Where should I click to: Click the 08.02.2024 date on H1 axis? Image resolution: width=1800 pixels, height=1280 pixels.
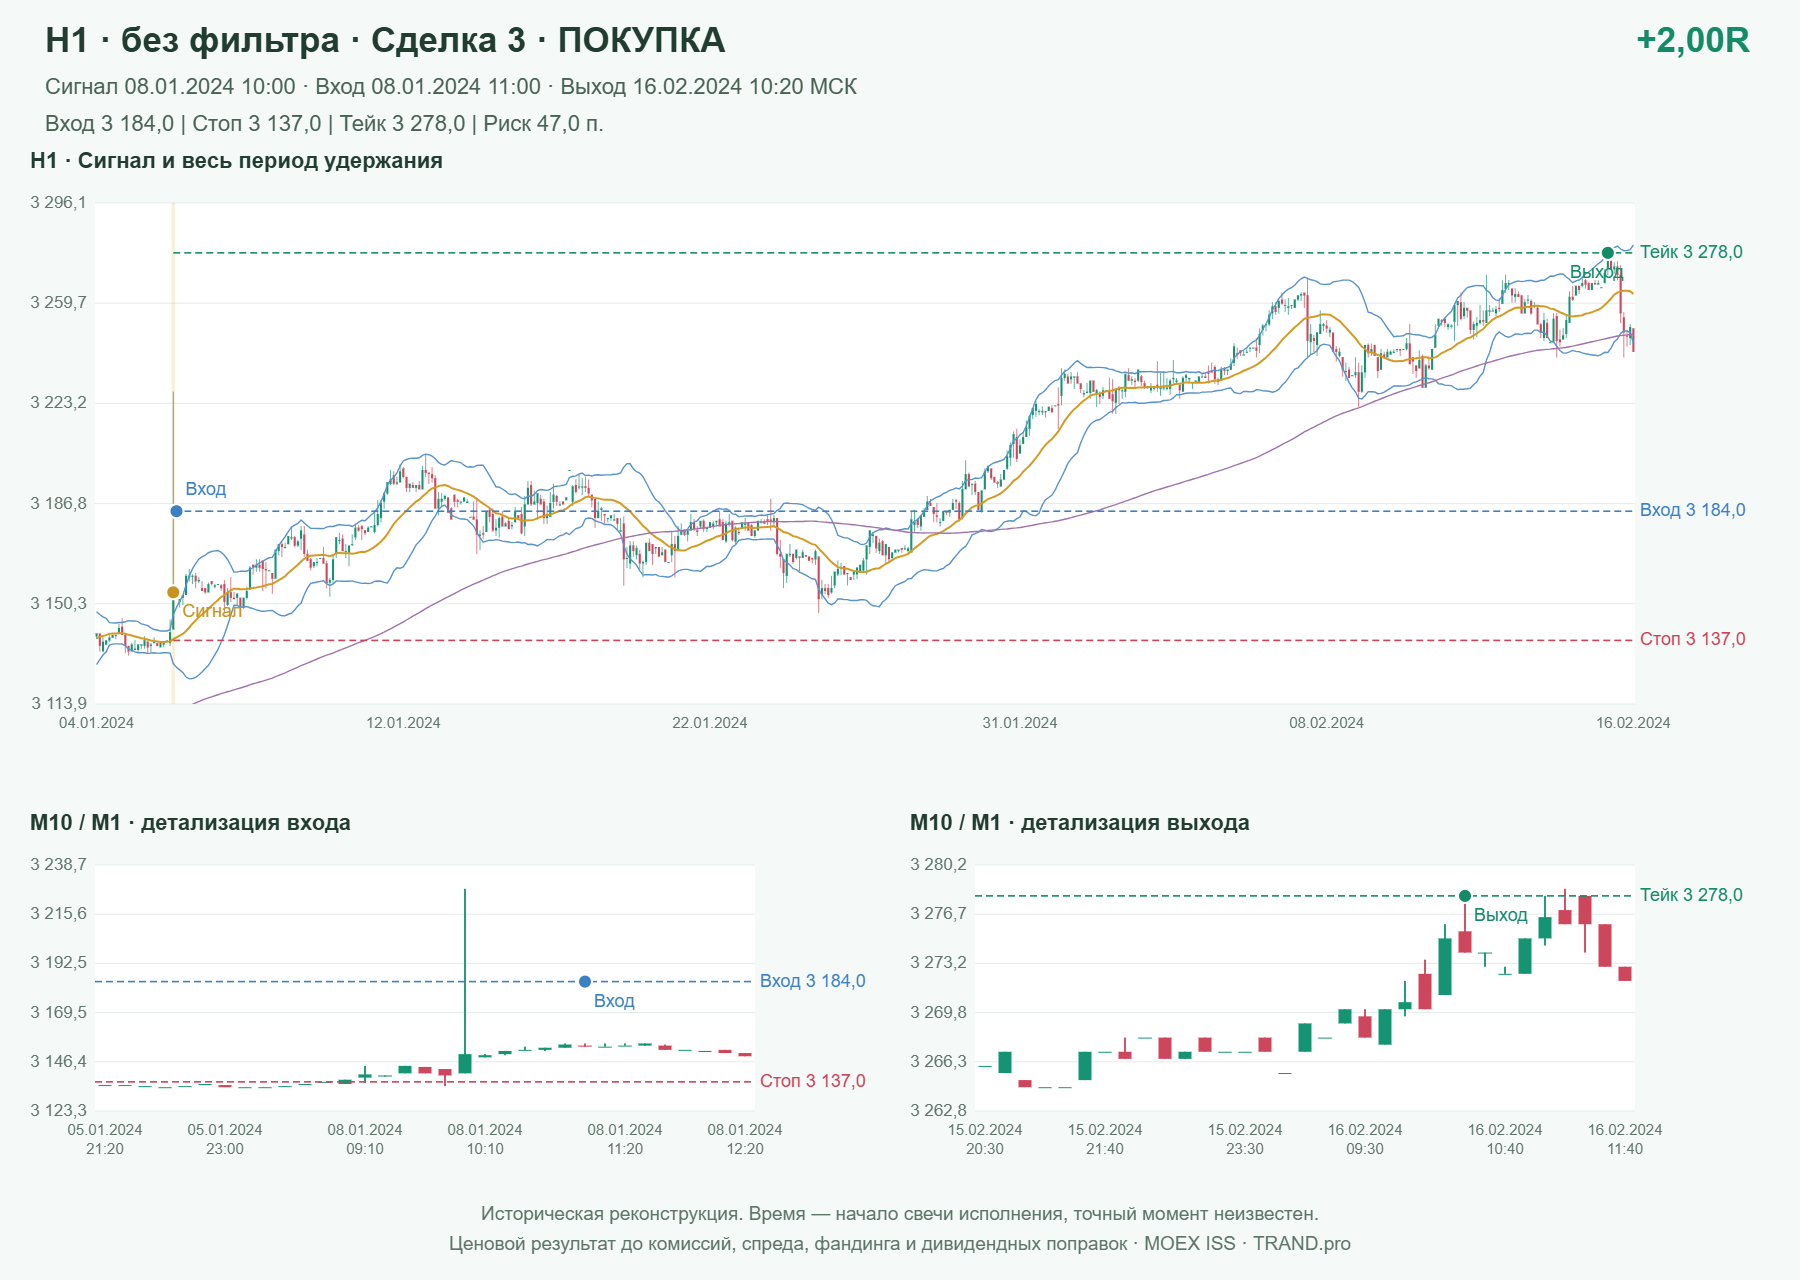tap(1326, 723)
